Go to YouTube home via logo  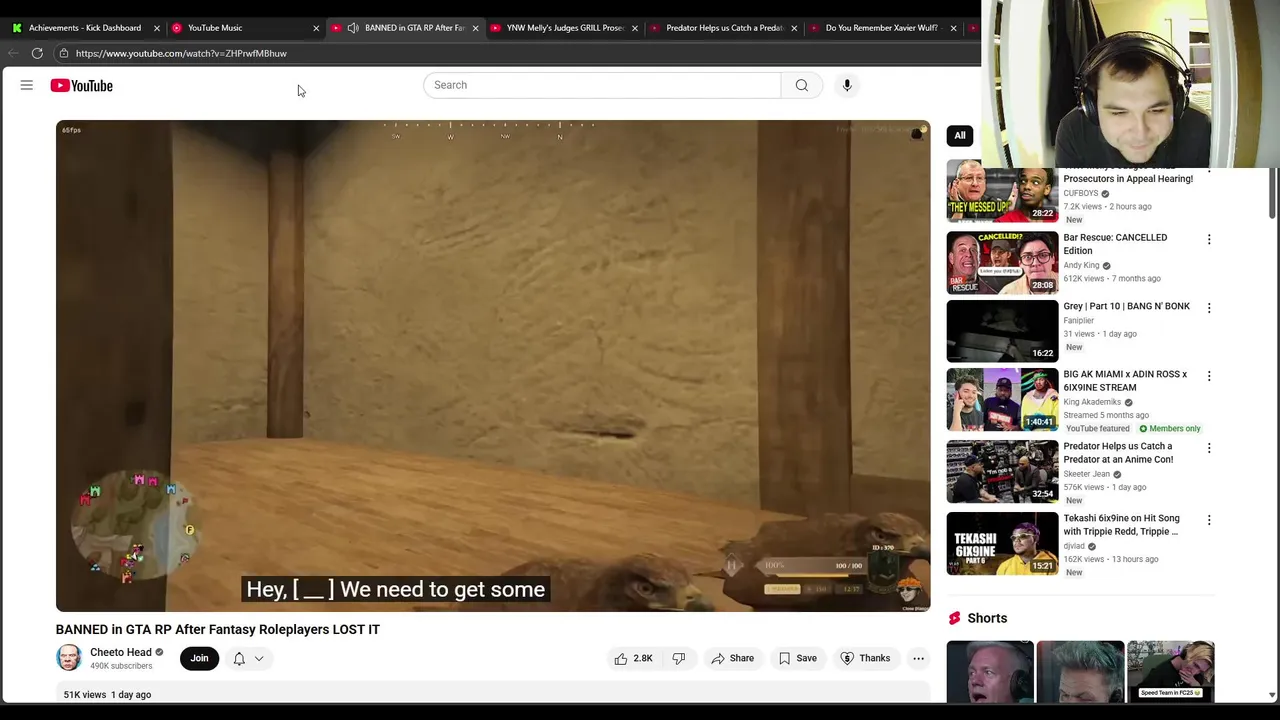82,86
